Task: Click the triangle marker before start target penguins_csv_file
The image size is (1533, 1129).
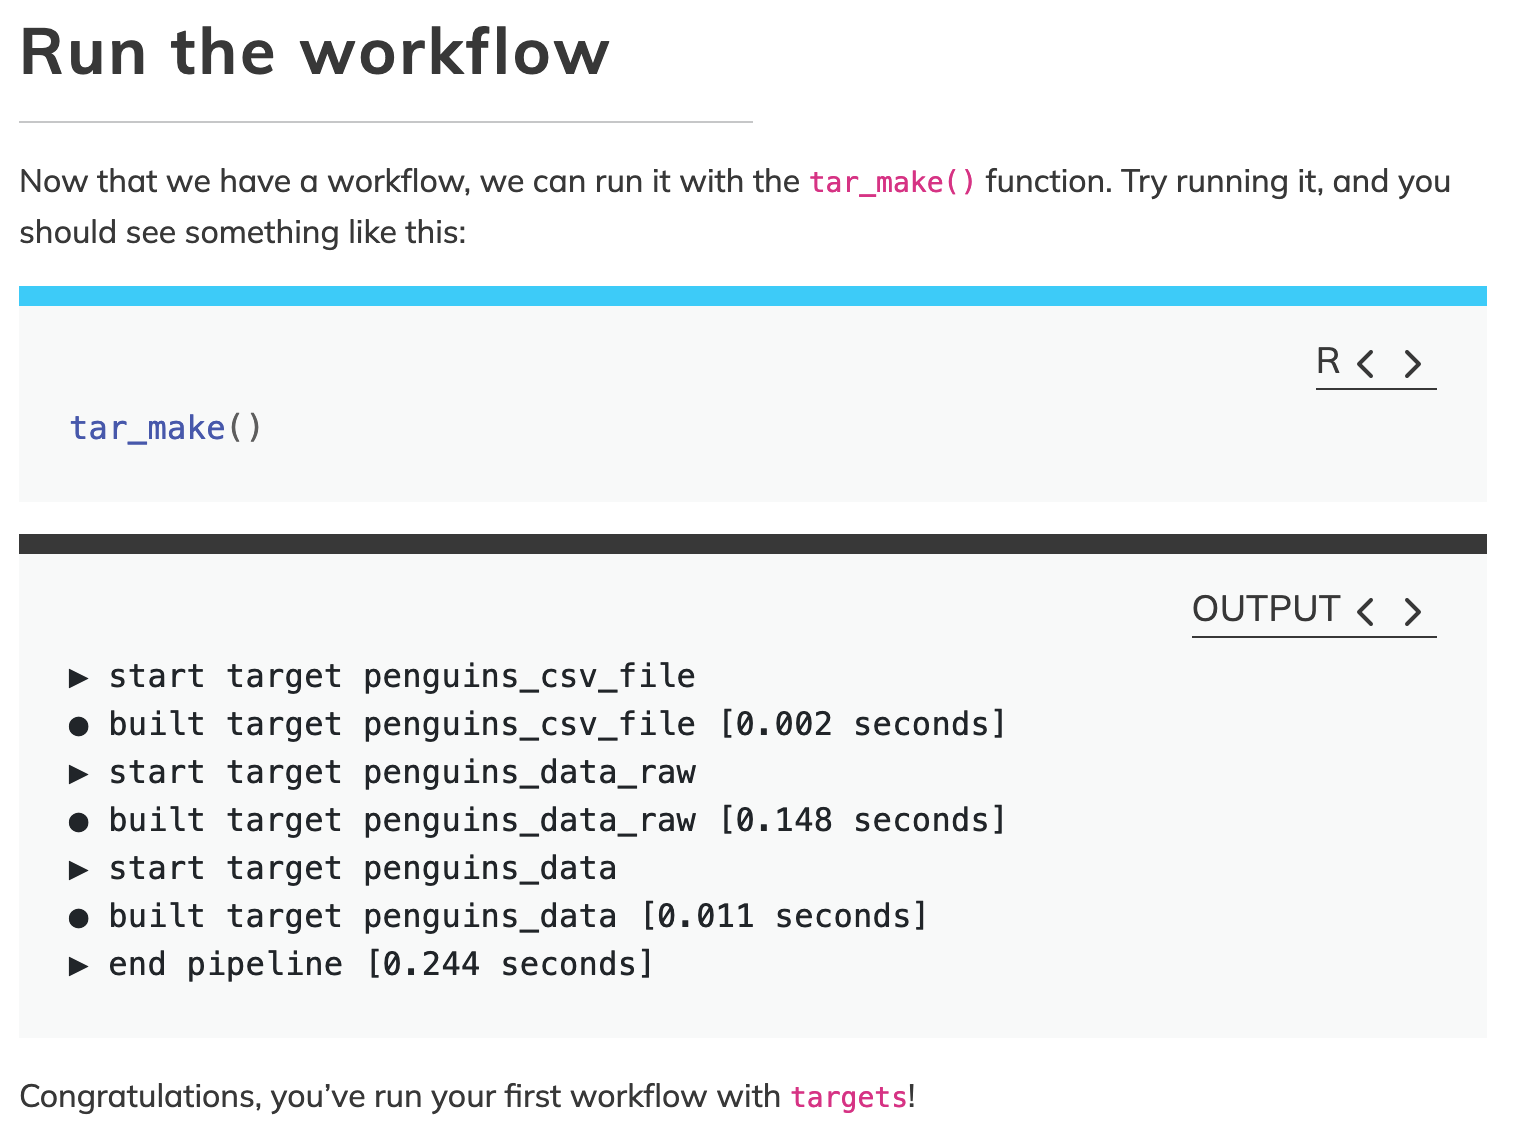Action: coord(79,678)
